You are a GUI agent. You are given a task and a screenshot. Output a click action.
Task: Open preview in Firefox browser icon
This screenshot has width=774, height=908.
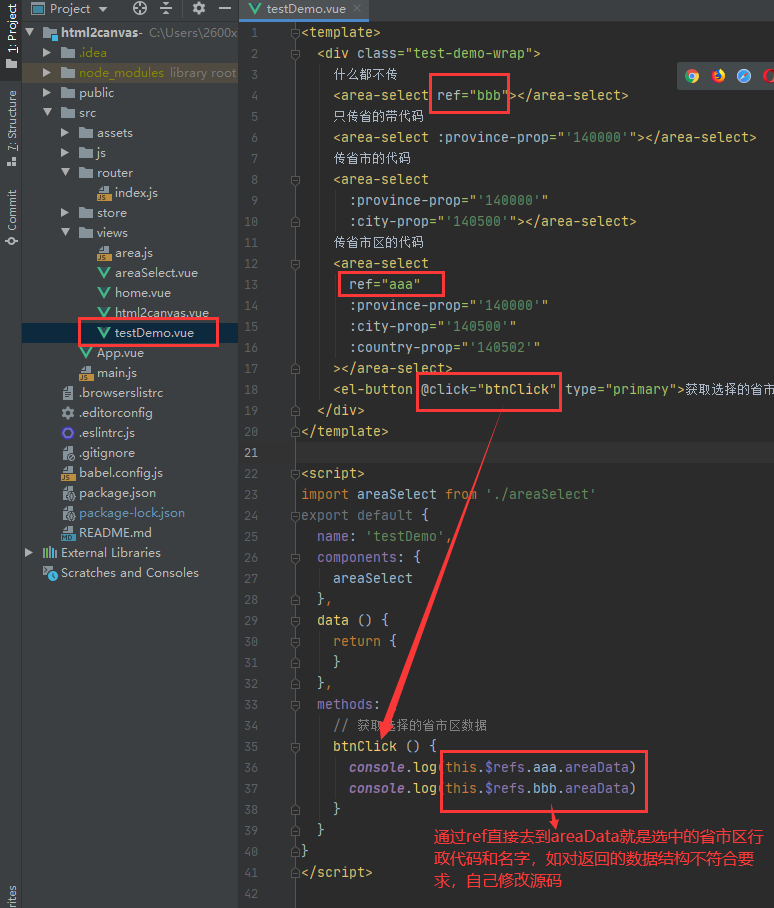[718, 76]
